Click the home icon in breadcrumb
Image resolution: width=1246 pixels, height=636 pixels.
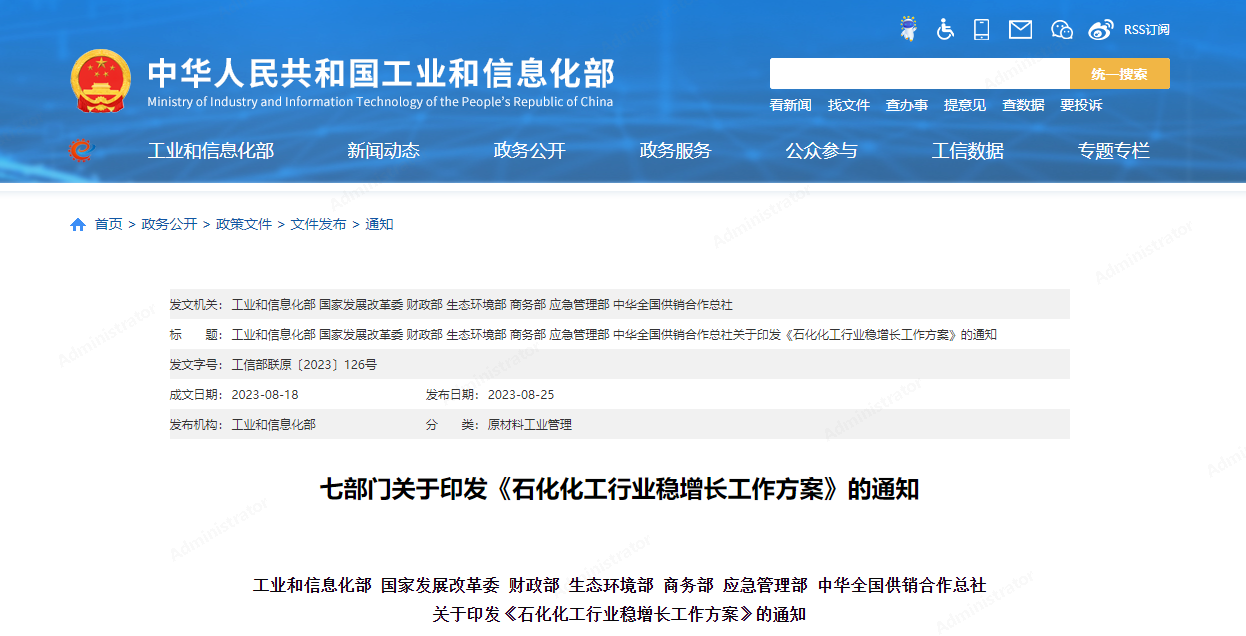pos(78,225)
